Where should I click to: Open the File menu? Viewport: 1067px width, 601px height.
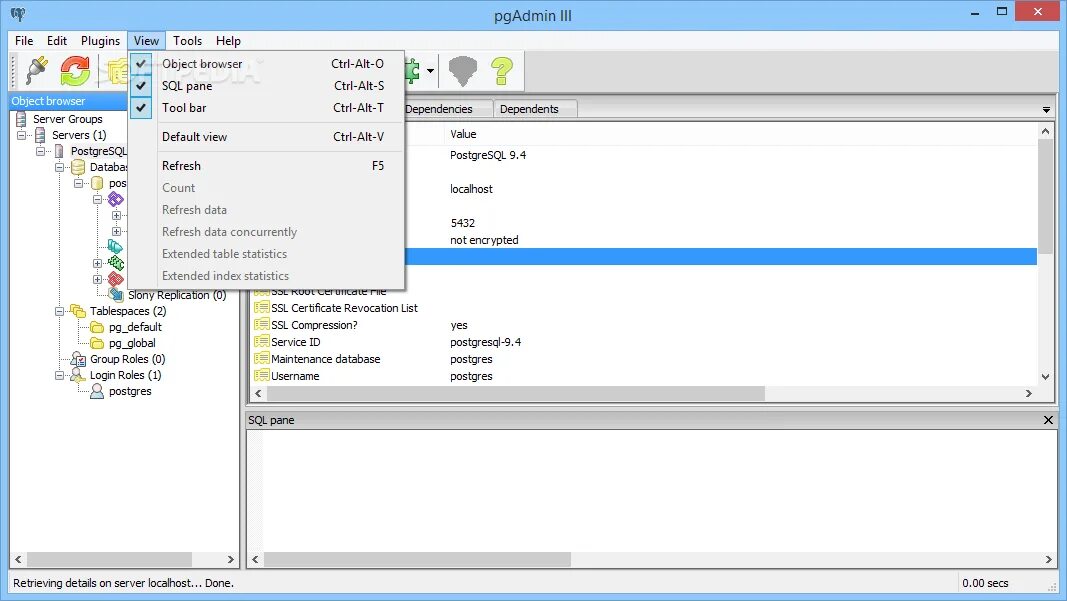(24, 41)
